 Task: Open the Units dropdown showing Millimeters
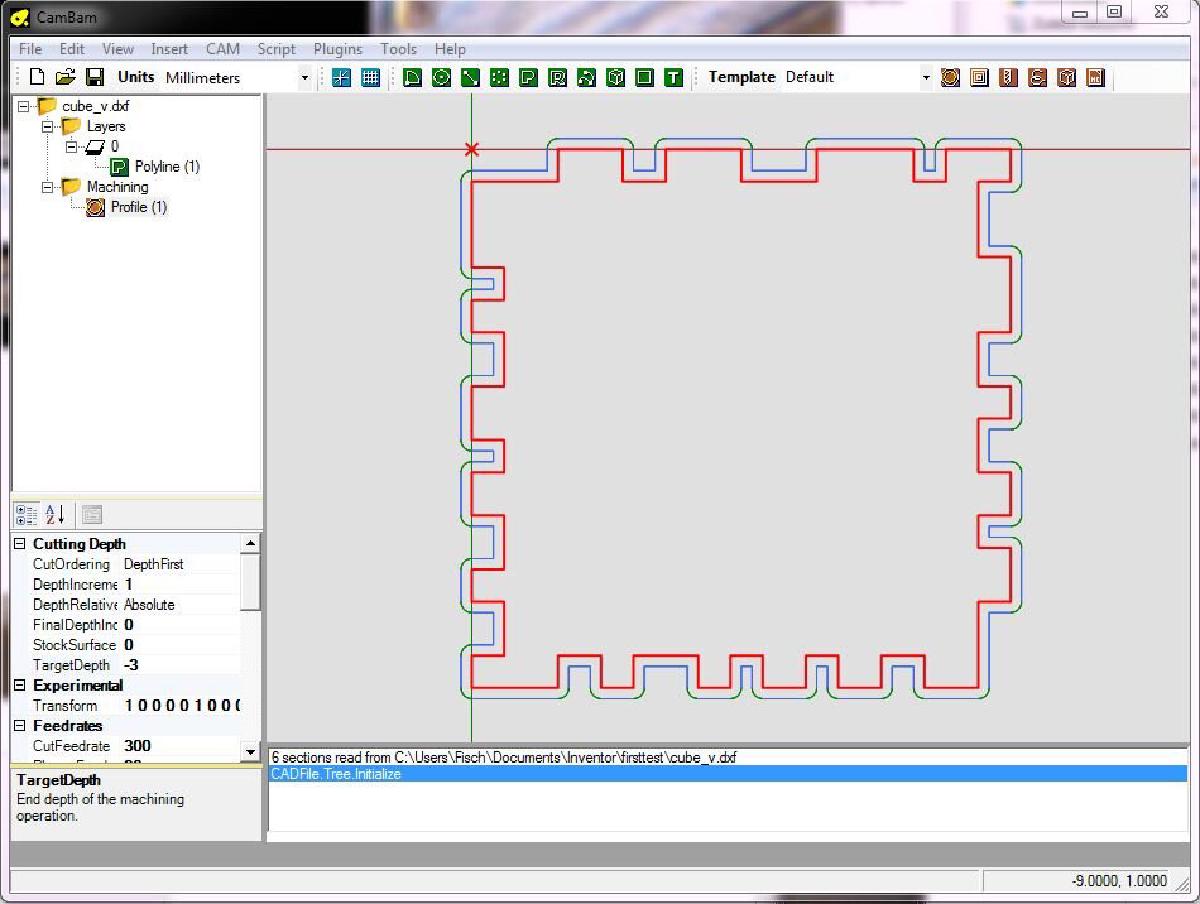coord(305,77)
